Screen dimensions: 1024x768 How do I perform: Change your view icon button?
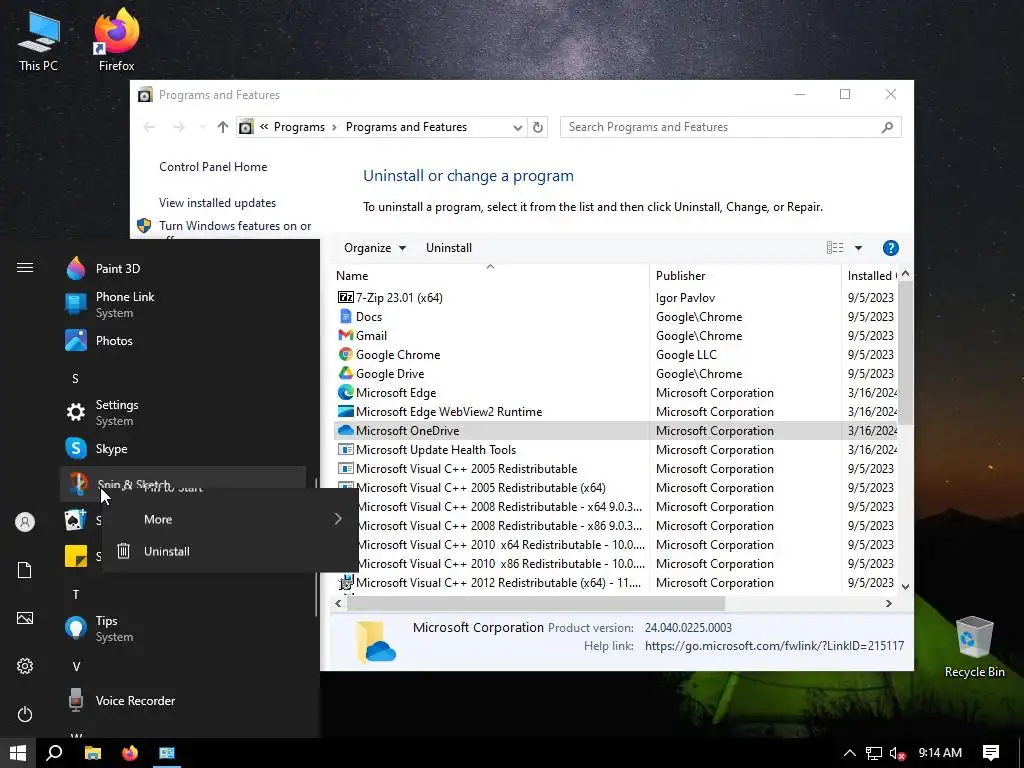point(835,248)
